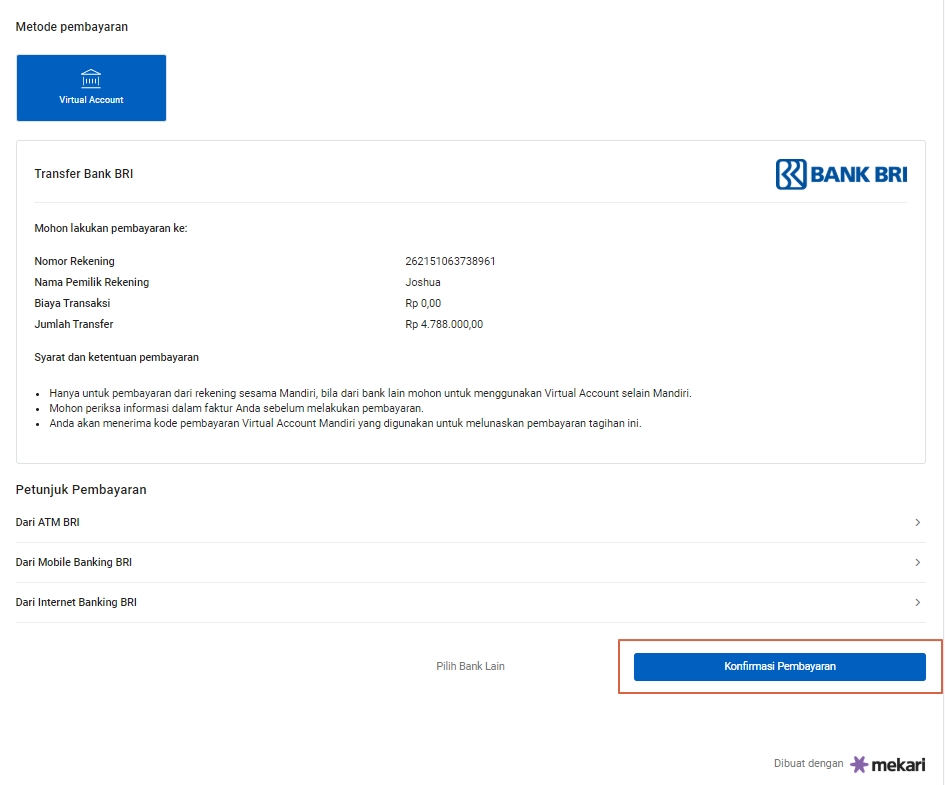Expand the Dari Mobile Banking BRI instructions

(x=74, y=563)
